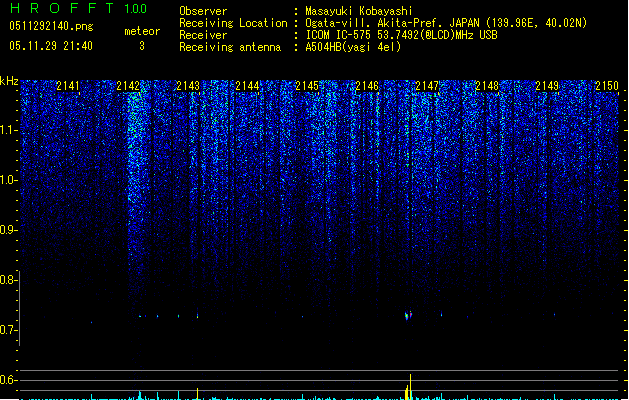Click the 1.1 kHz axis label
This screenshot has width=629, height=400.
click(8, 130)
